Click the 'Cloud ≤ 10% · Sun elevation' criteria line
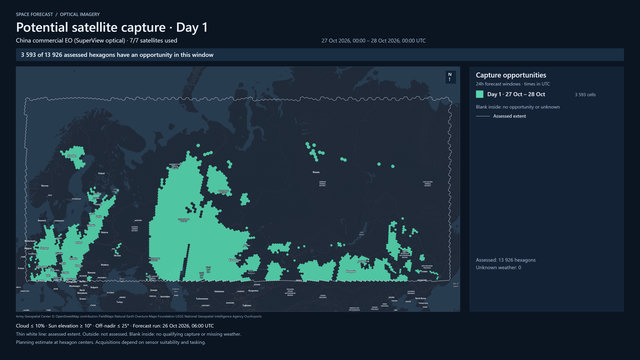The width and height of the screenshot is (640, 360). 115,326
